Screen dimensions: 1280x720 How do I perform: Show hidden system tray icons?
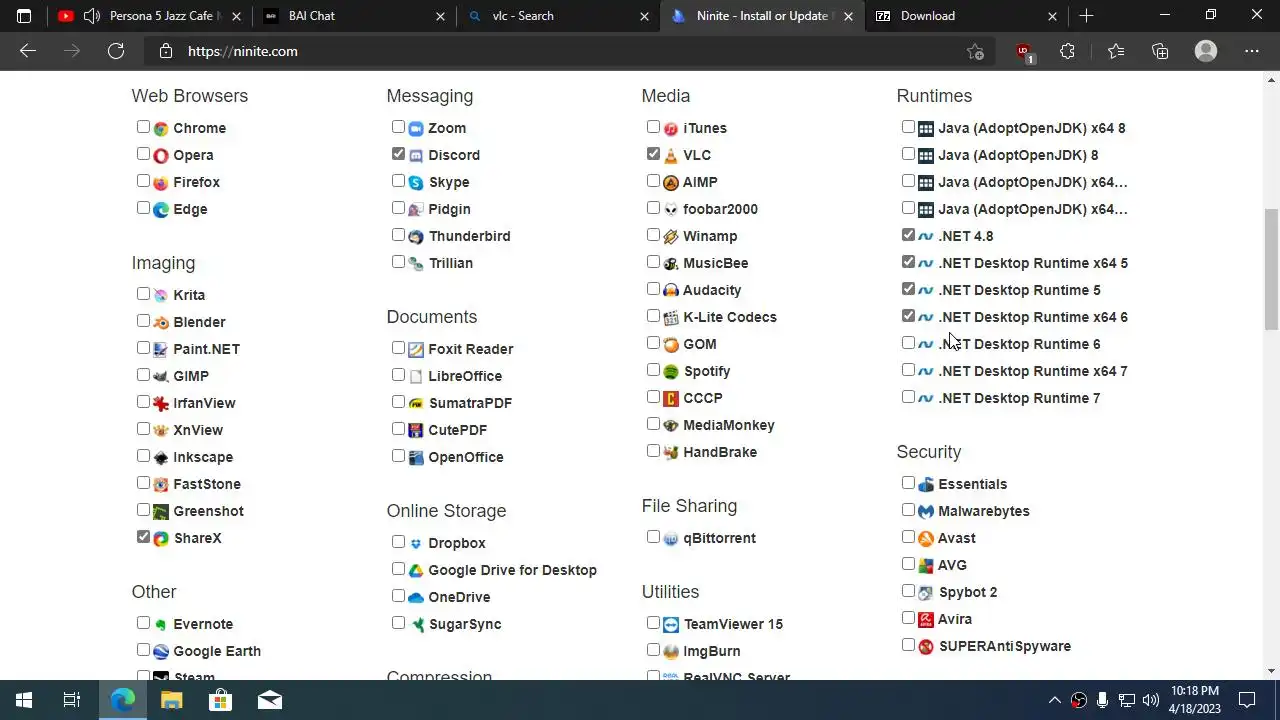[x=1054, y=700]
